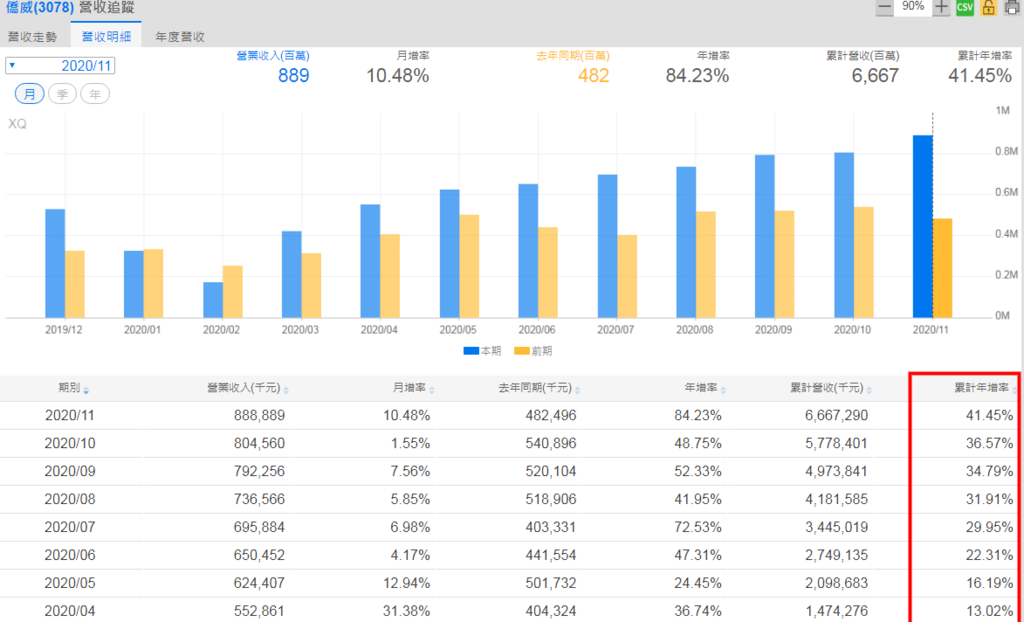Select the 年 period toggle

[x=95, y=94]
